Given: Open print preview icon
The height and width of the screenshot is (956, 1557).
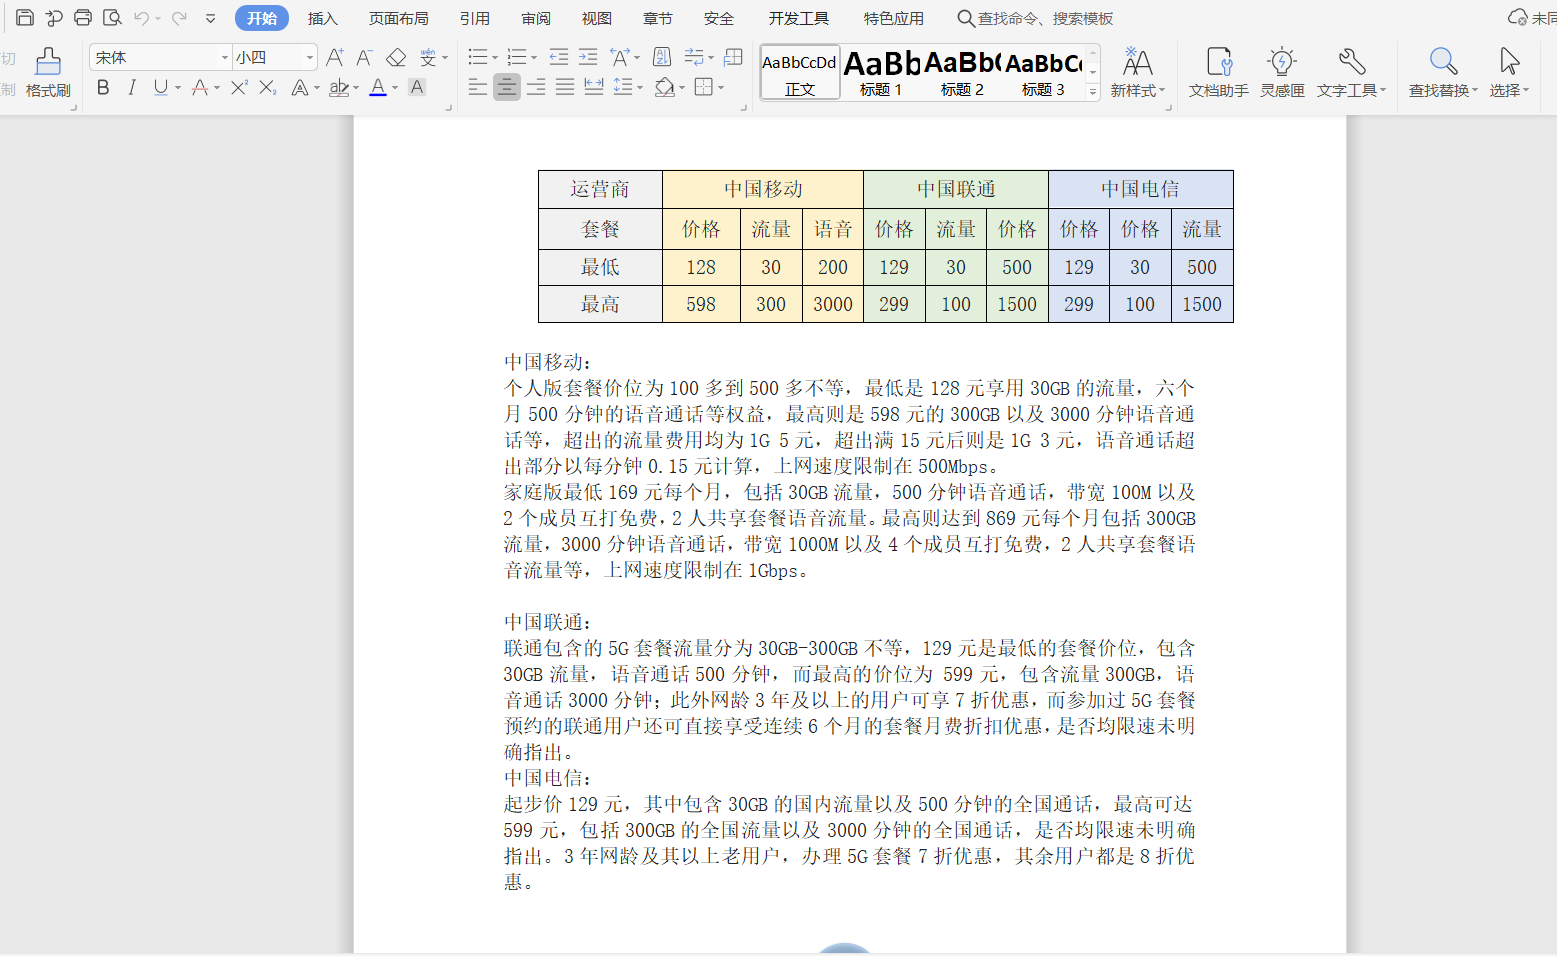Looking at the screenshot, I should click(112, 18).
